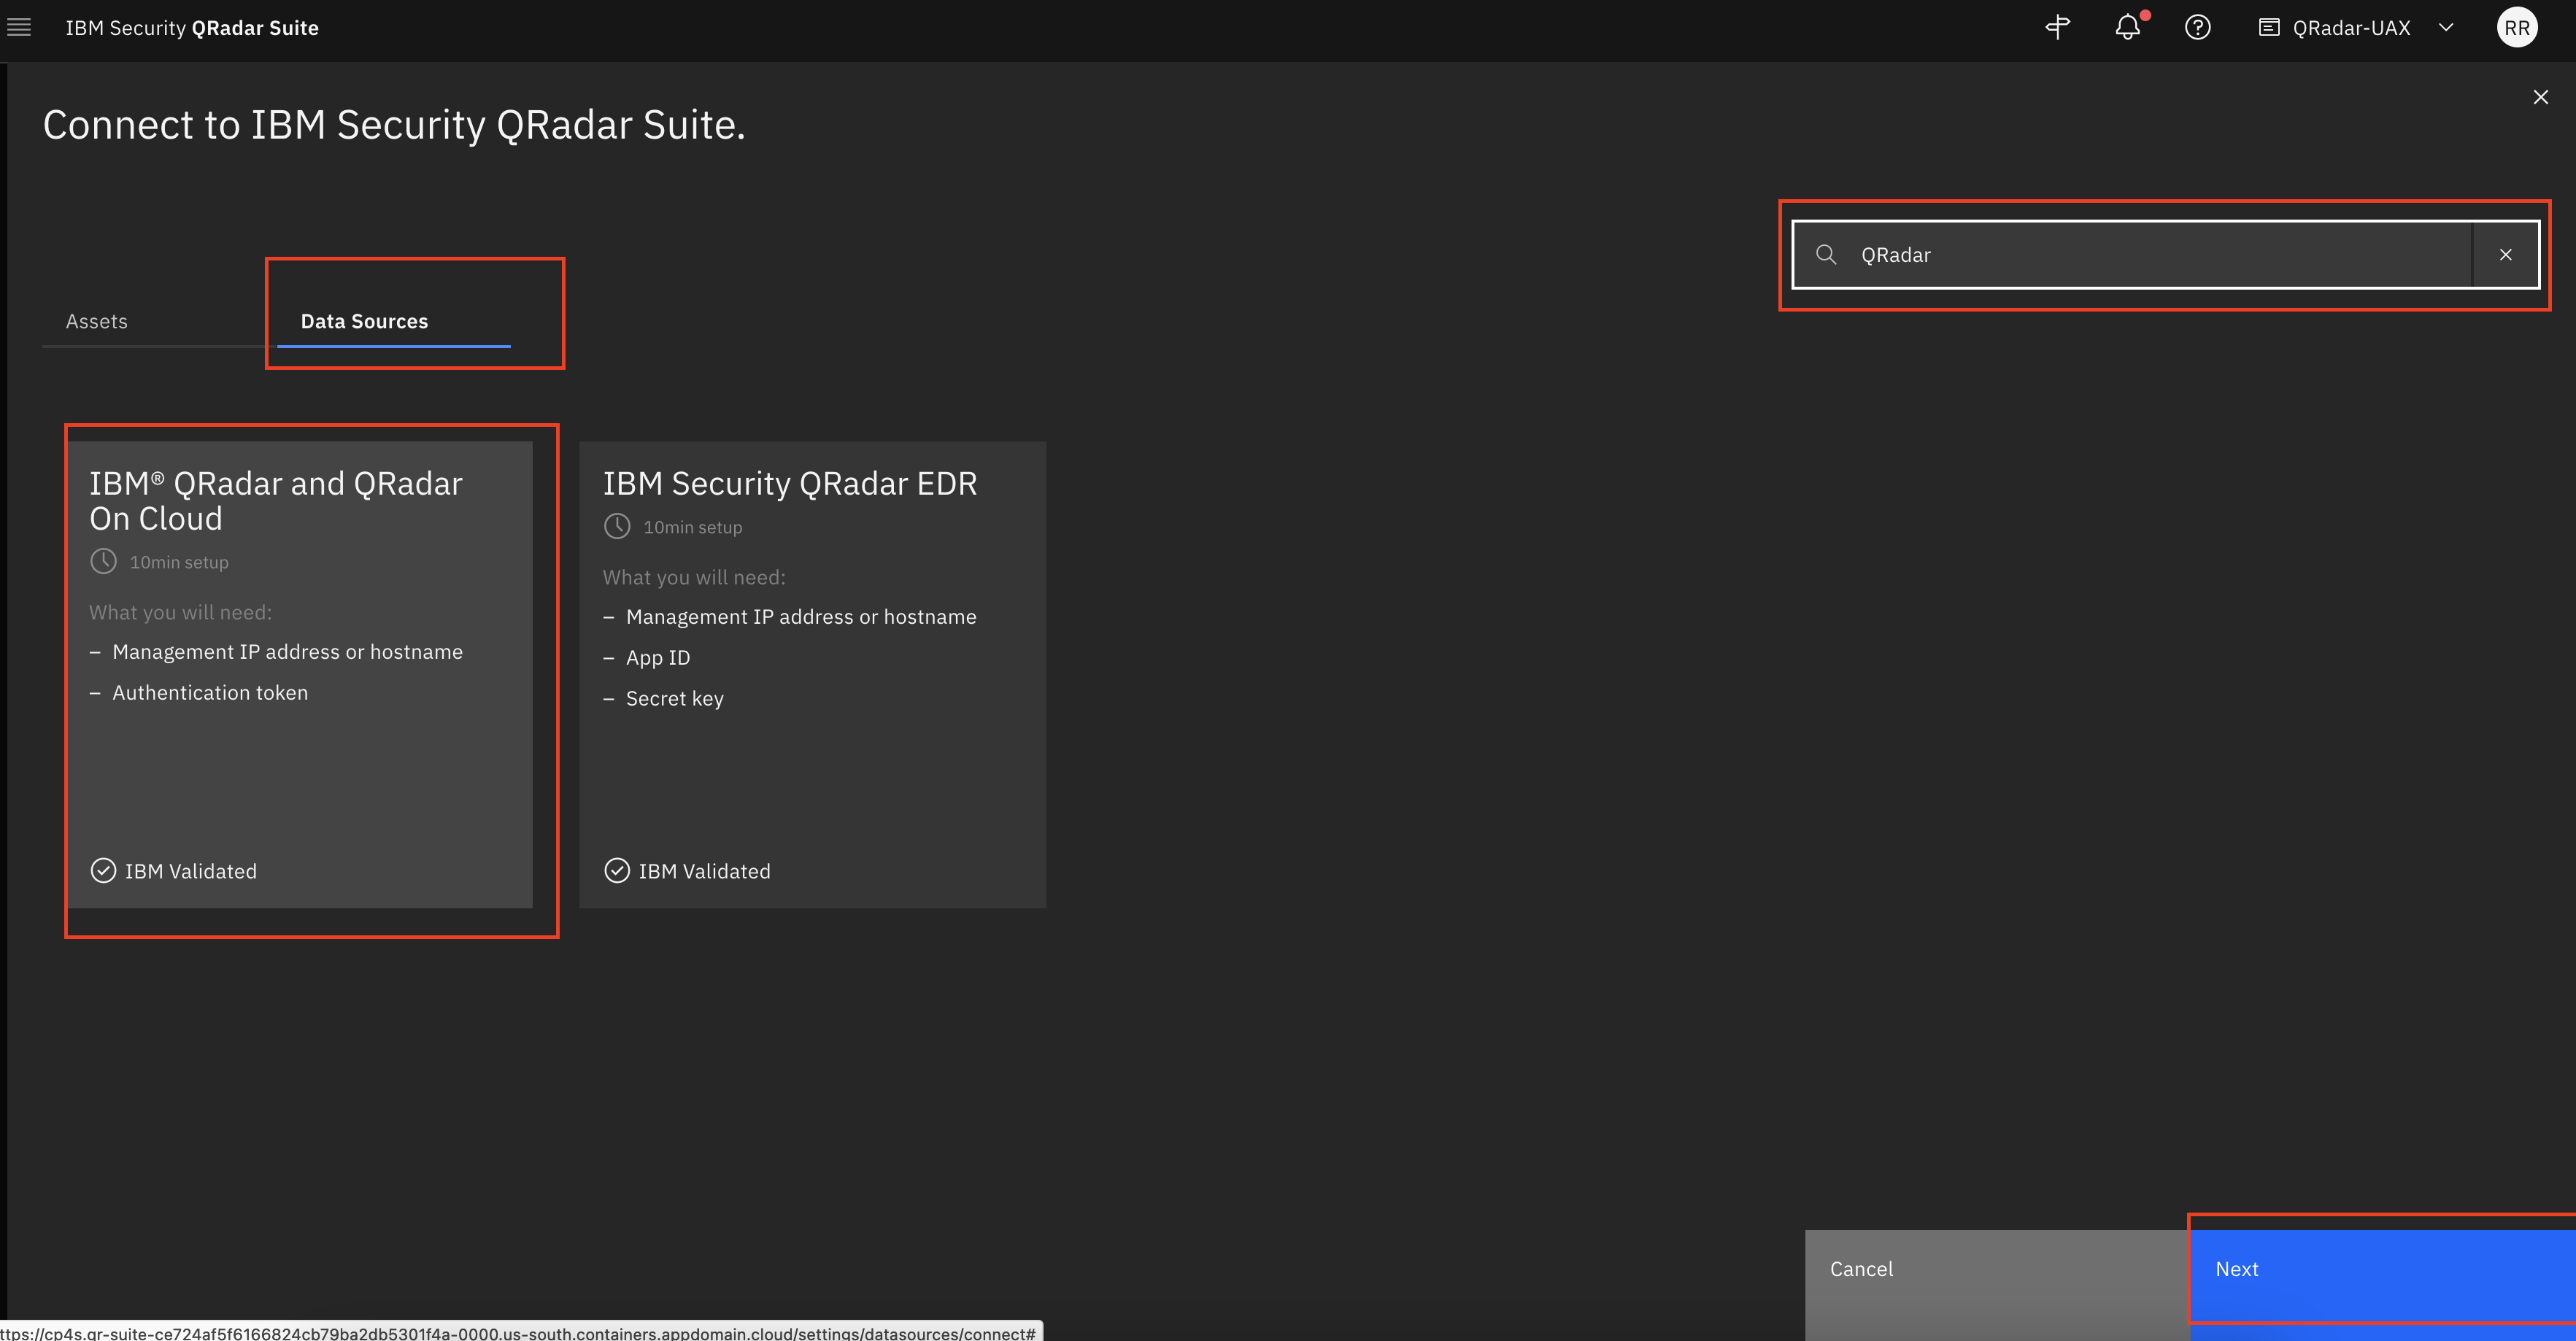The image size is (2576, 1341).
Task: Click the signpost guided tour icon
Action: pyautogui.click(x=2057, y=27)
